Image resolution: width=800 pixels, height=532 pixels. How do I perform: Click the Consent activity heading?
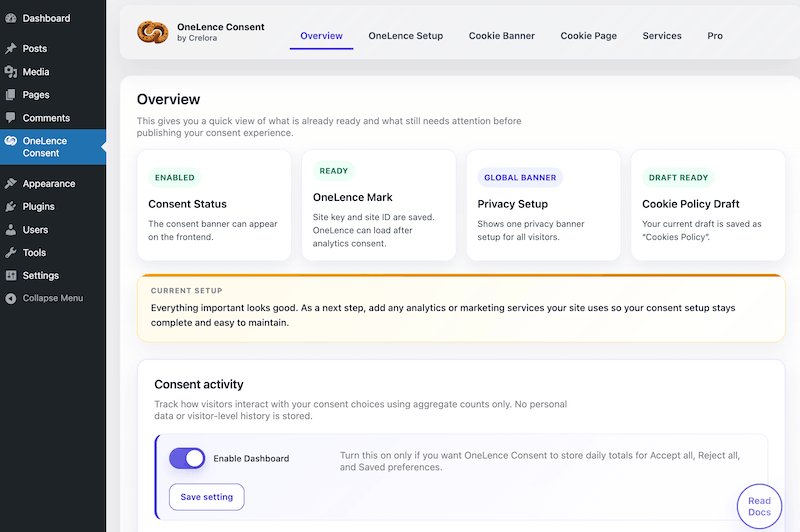pos(198,384)
